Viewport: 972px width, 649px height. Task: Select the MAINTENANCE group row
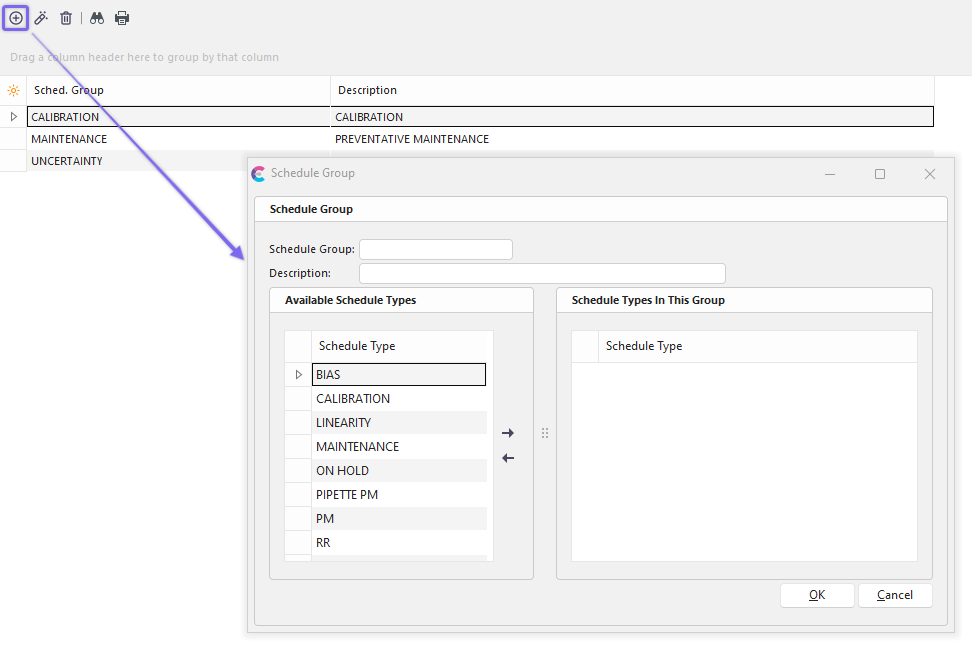point(69,139)
